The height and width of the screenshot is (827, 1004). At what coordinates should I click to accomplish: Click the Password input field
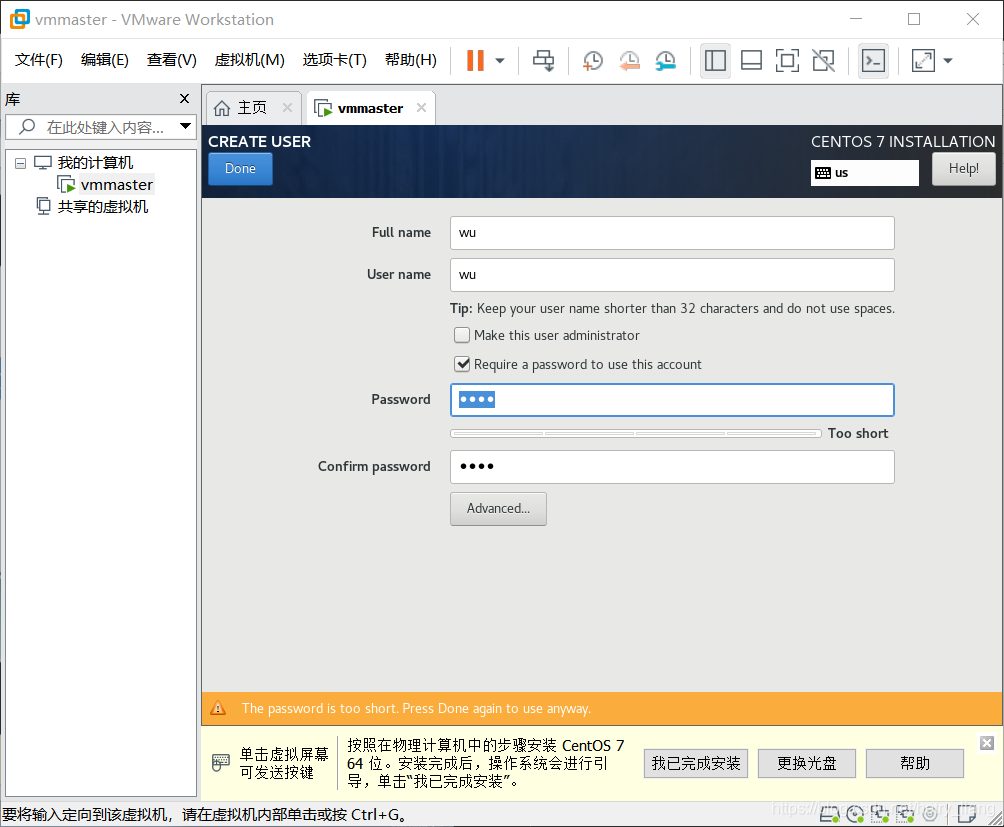(672, 400)
